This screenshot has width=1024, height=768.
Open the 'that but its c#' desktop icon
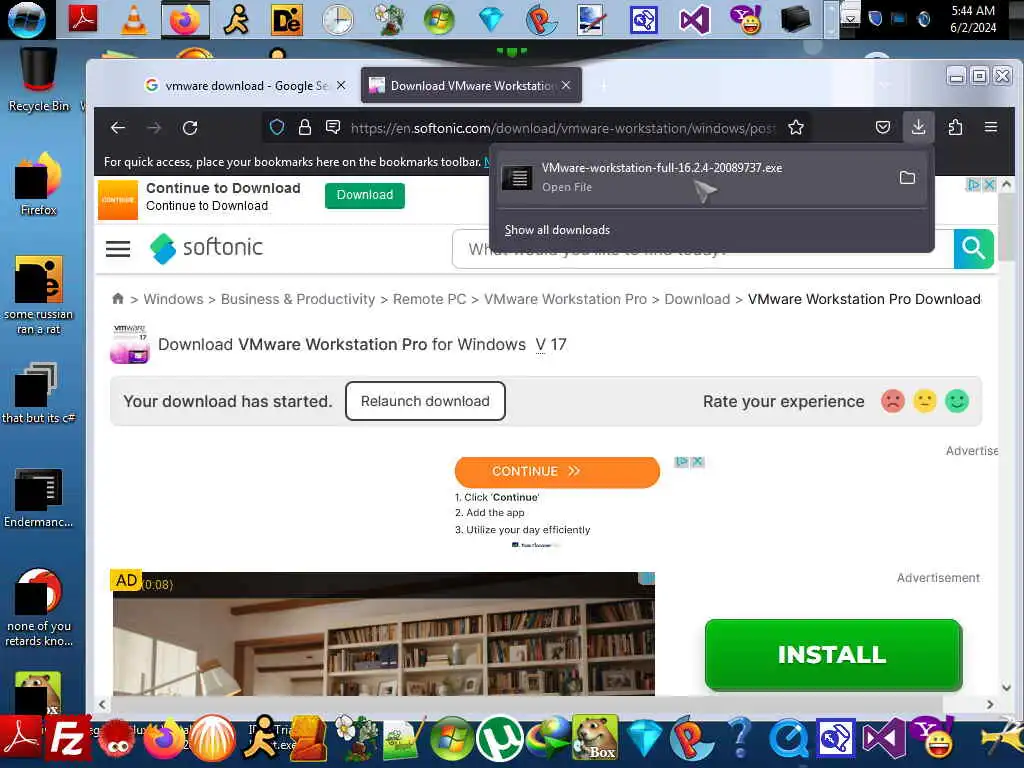(38, 392)
